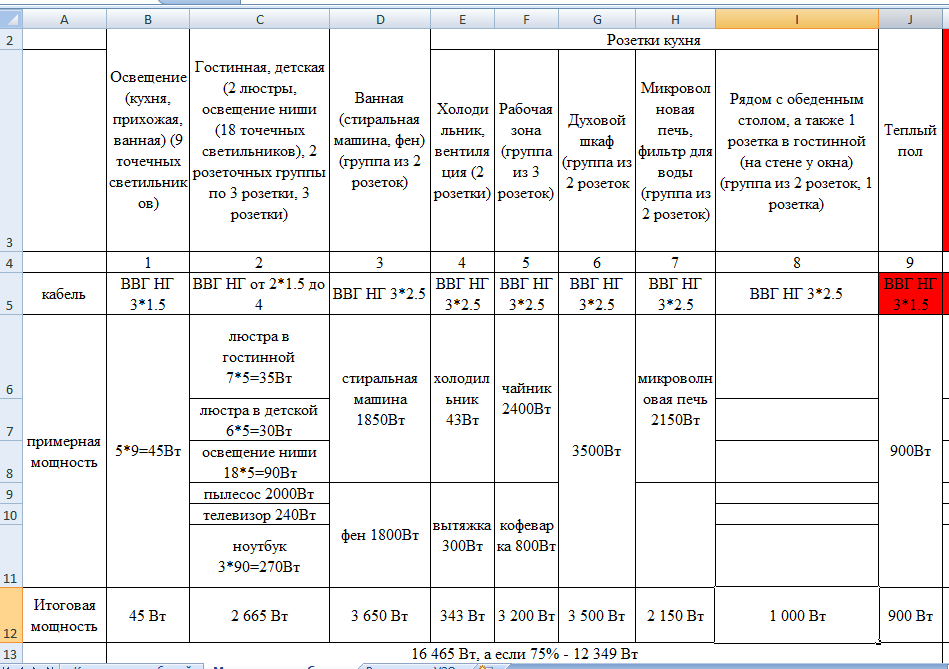The width and height of the screenshot is (949, 669).
Task: Select column H header
Action: pos(675,19)
